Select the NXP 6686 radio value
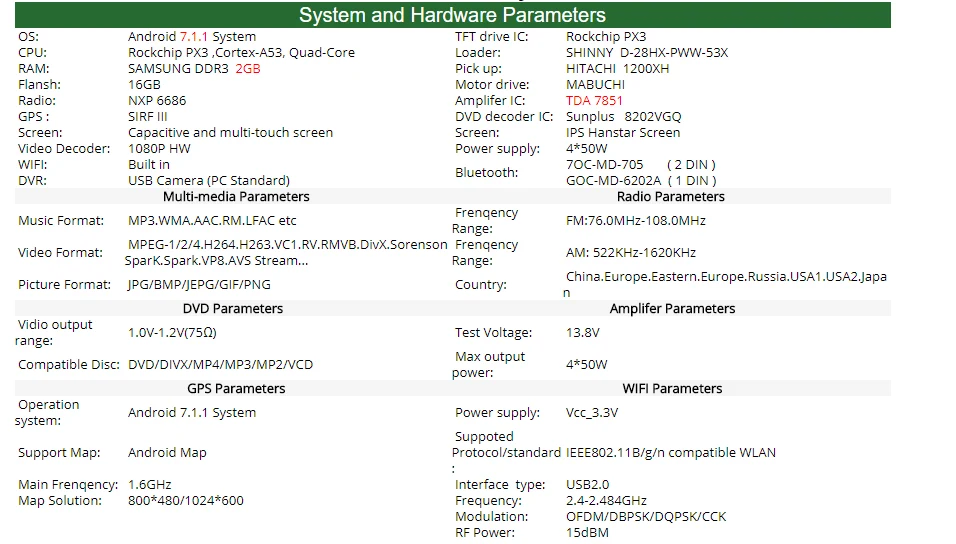 pyautogui.click(x=157, y=101)
